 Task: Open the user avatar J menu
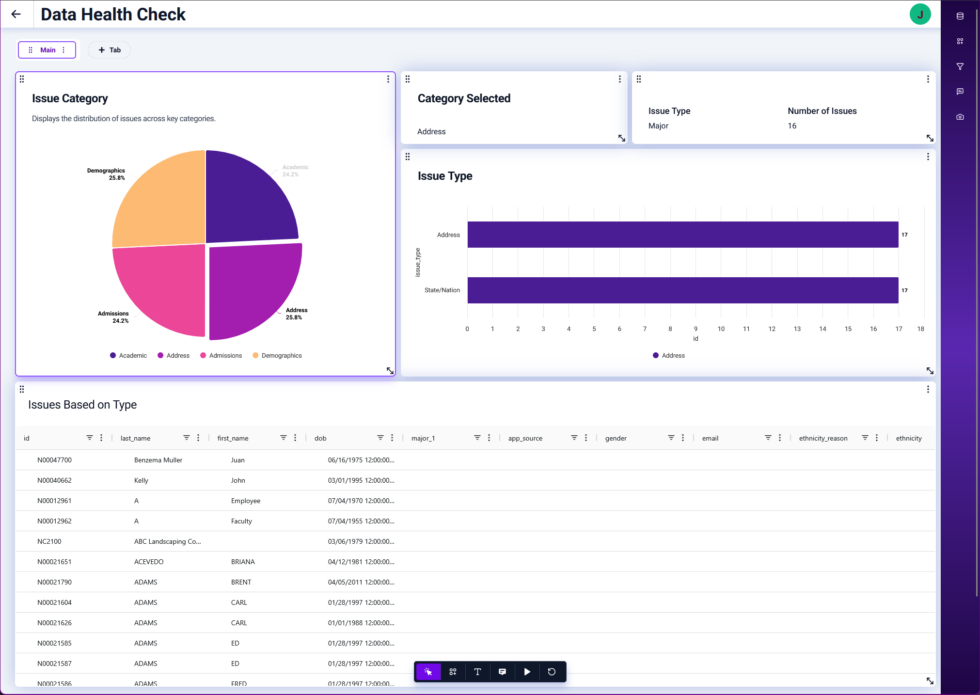(x=919, y=14)
